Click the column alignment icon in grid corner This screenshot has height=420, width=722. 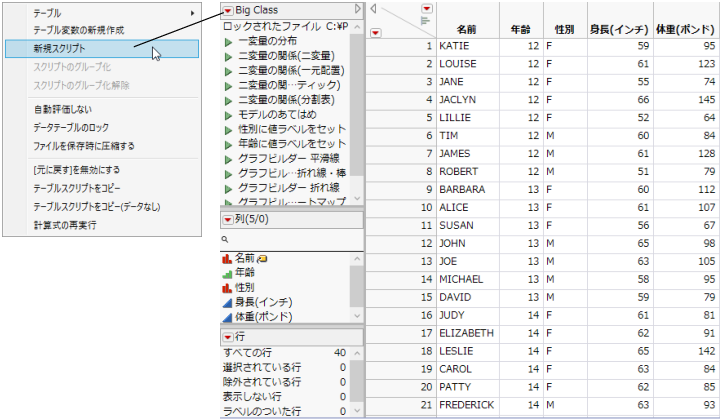pos(425,20)
